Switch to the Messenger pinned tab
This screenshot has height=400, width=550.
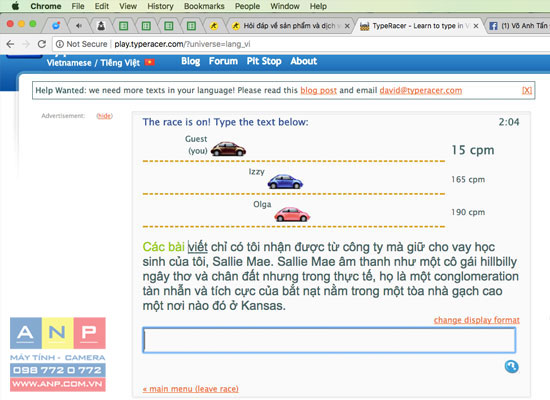point(56,26)
